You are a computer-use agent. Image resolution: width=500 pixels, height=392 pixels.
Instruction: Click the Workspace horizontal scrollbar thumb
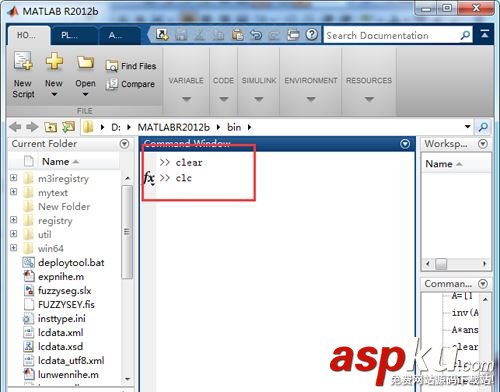coord(441,264)
